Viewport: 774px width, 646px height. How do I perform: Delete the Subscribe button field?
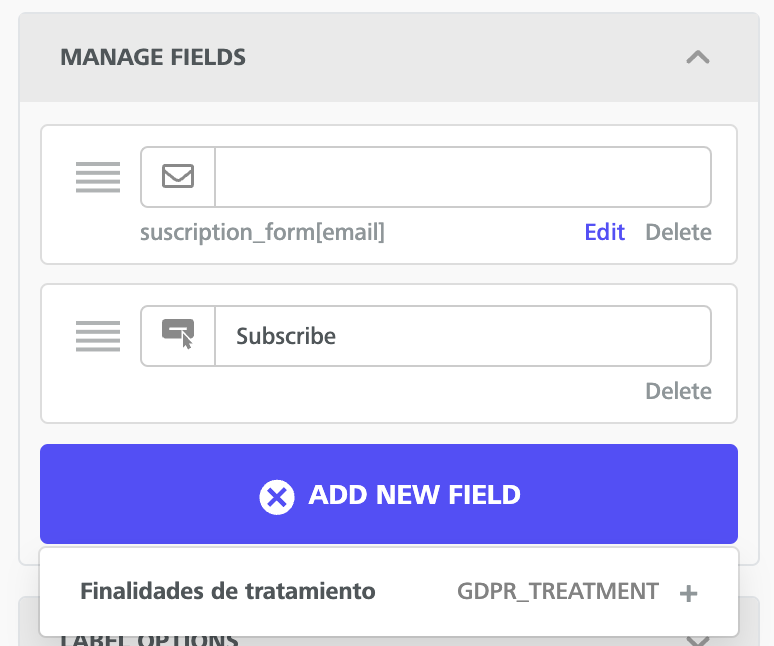tap(678, 391)
